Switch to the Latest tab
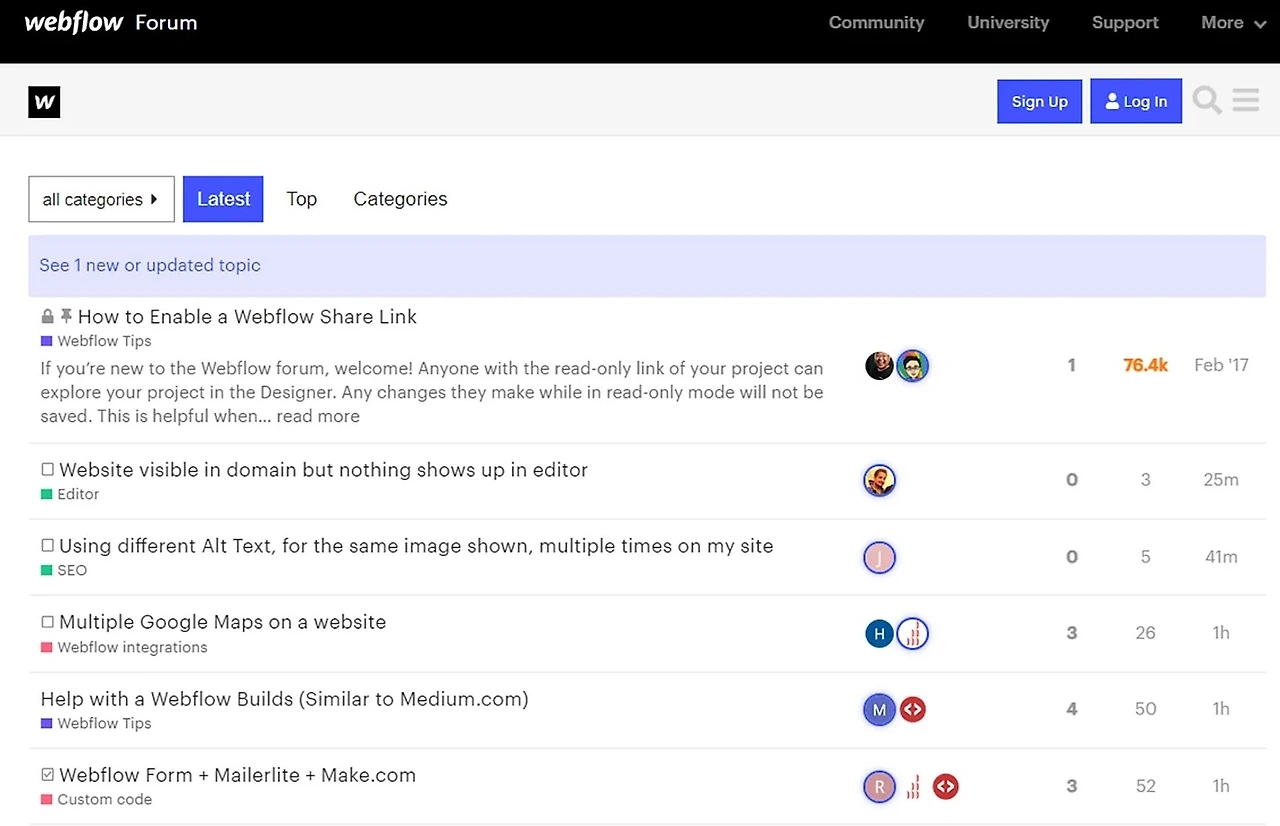Viewport: 1280px width, 826px height. coord(223,199)
